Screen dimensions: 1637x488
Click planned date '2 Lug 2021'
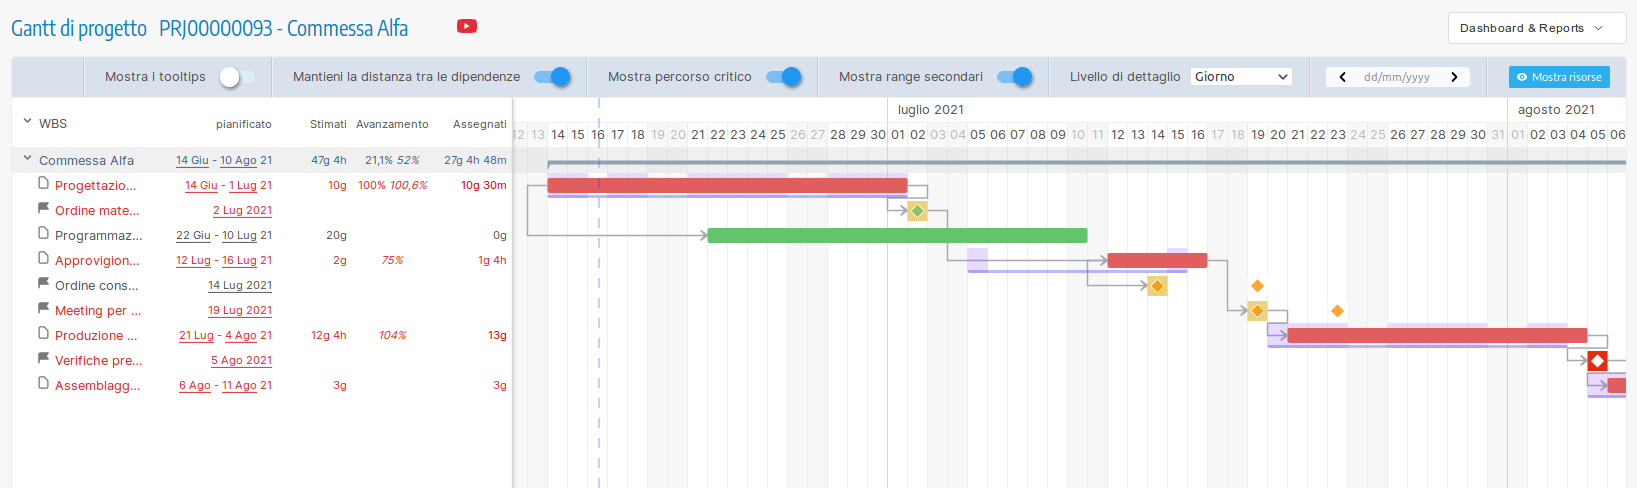(x=242, y=211)
